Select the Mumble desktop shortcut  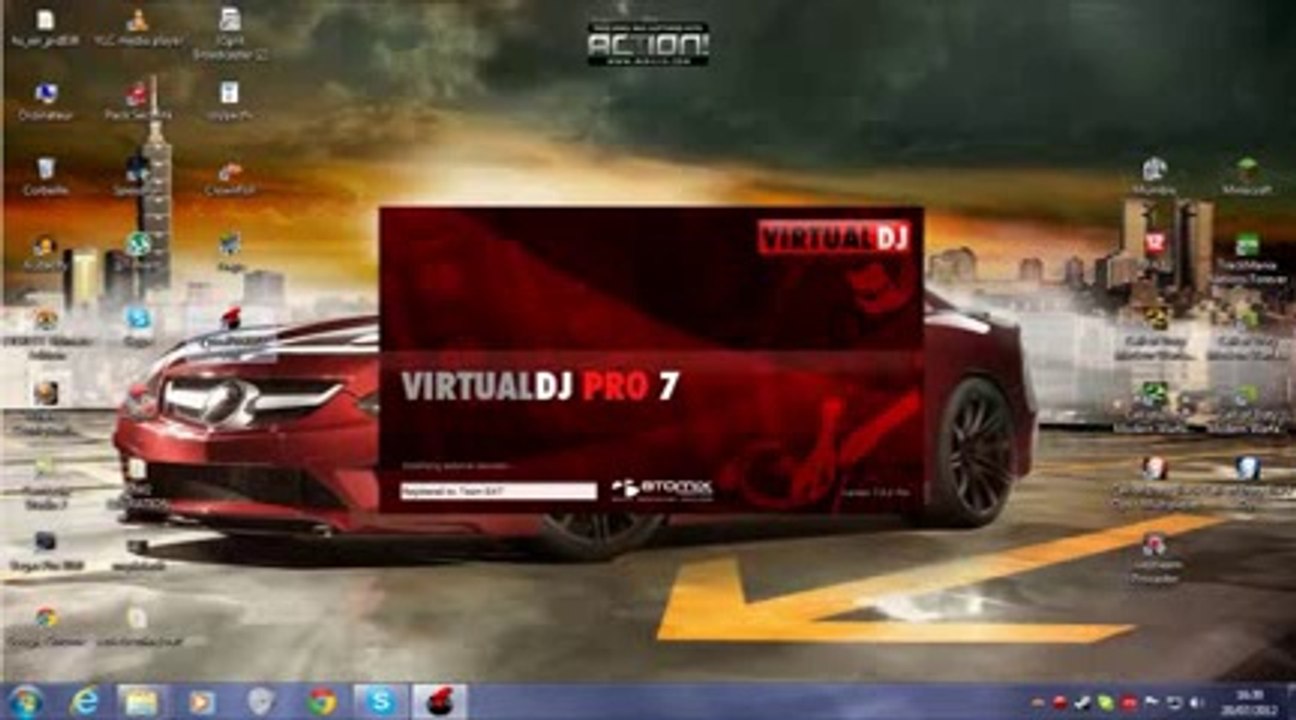tap(1155, 176)
